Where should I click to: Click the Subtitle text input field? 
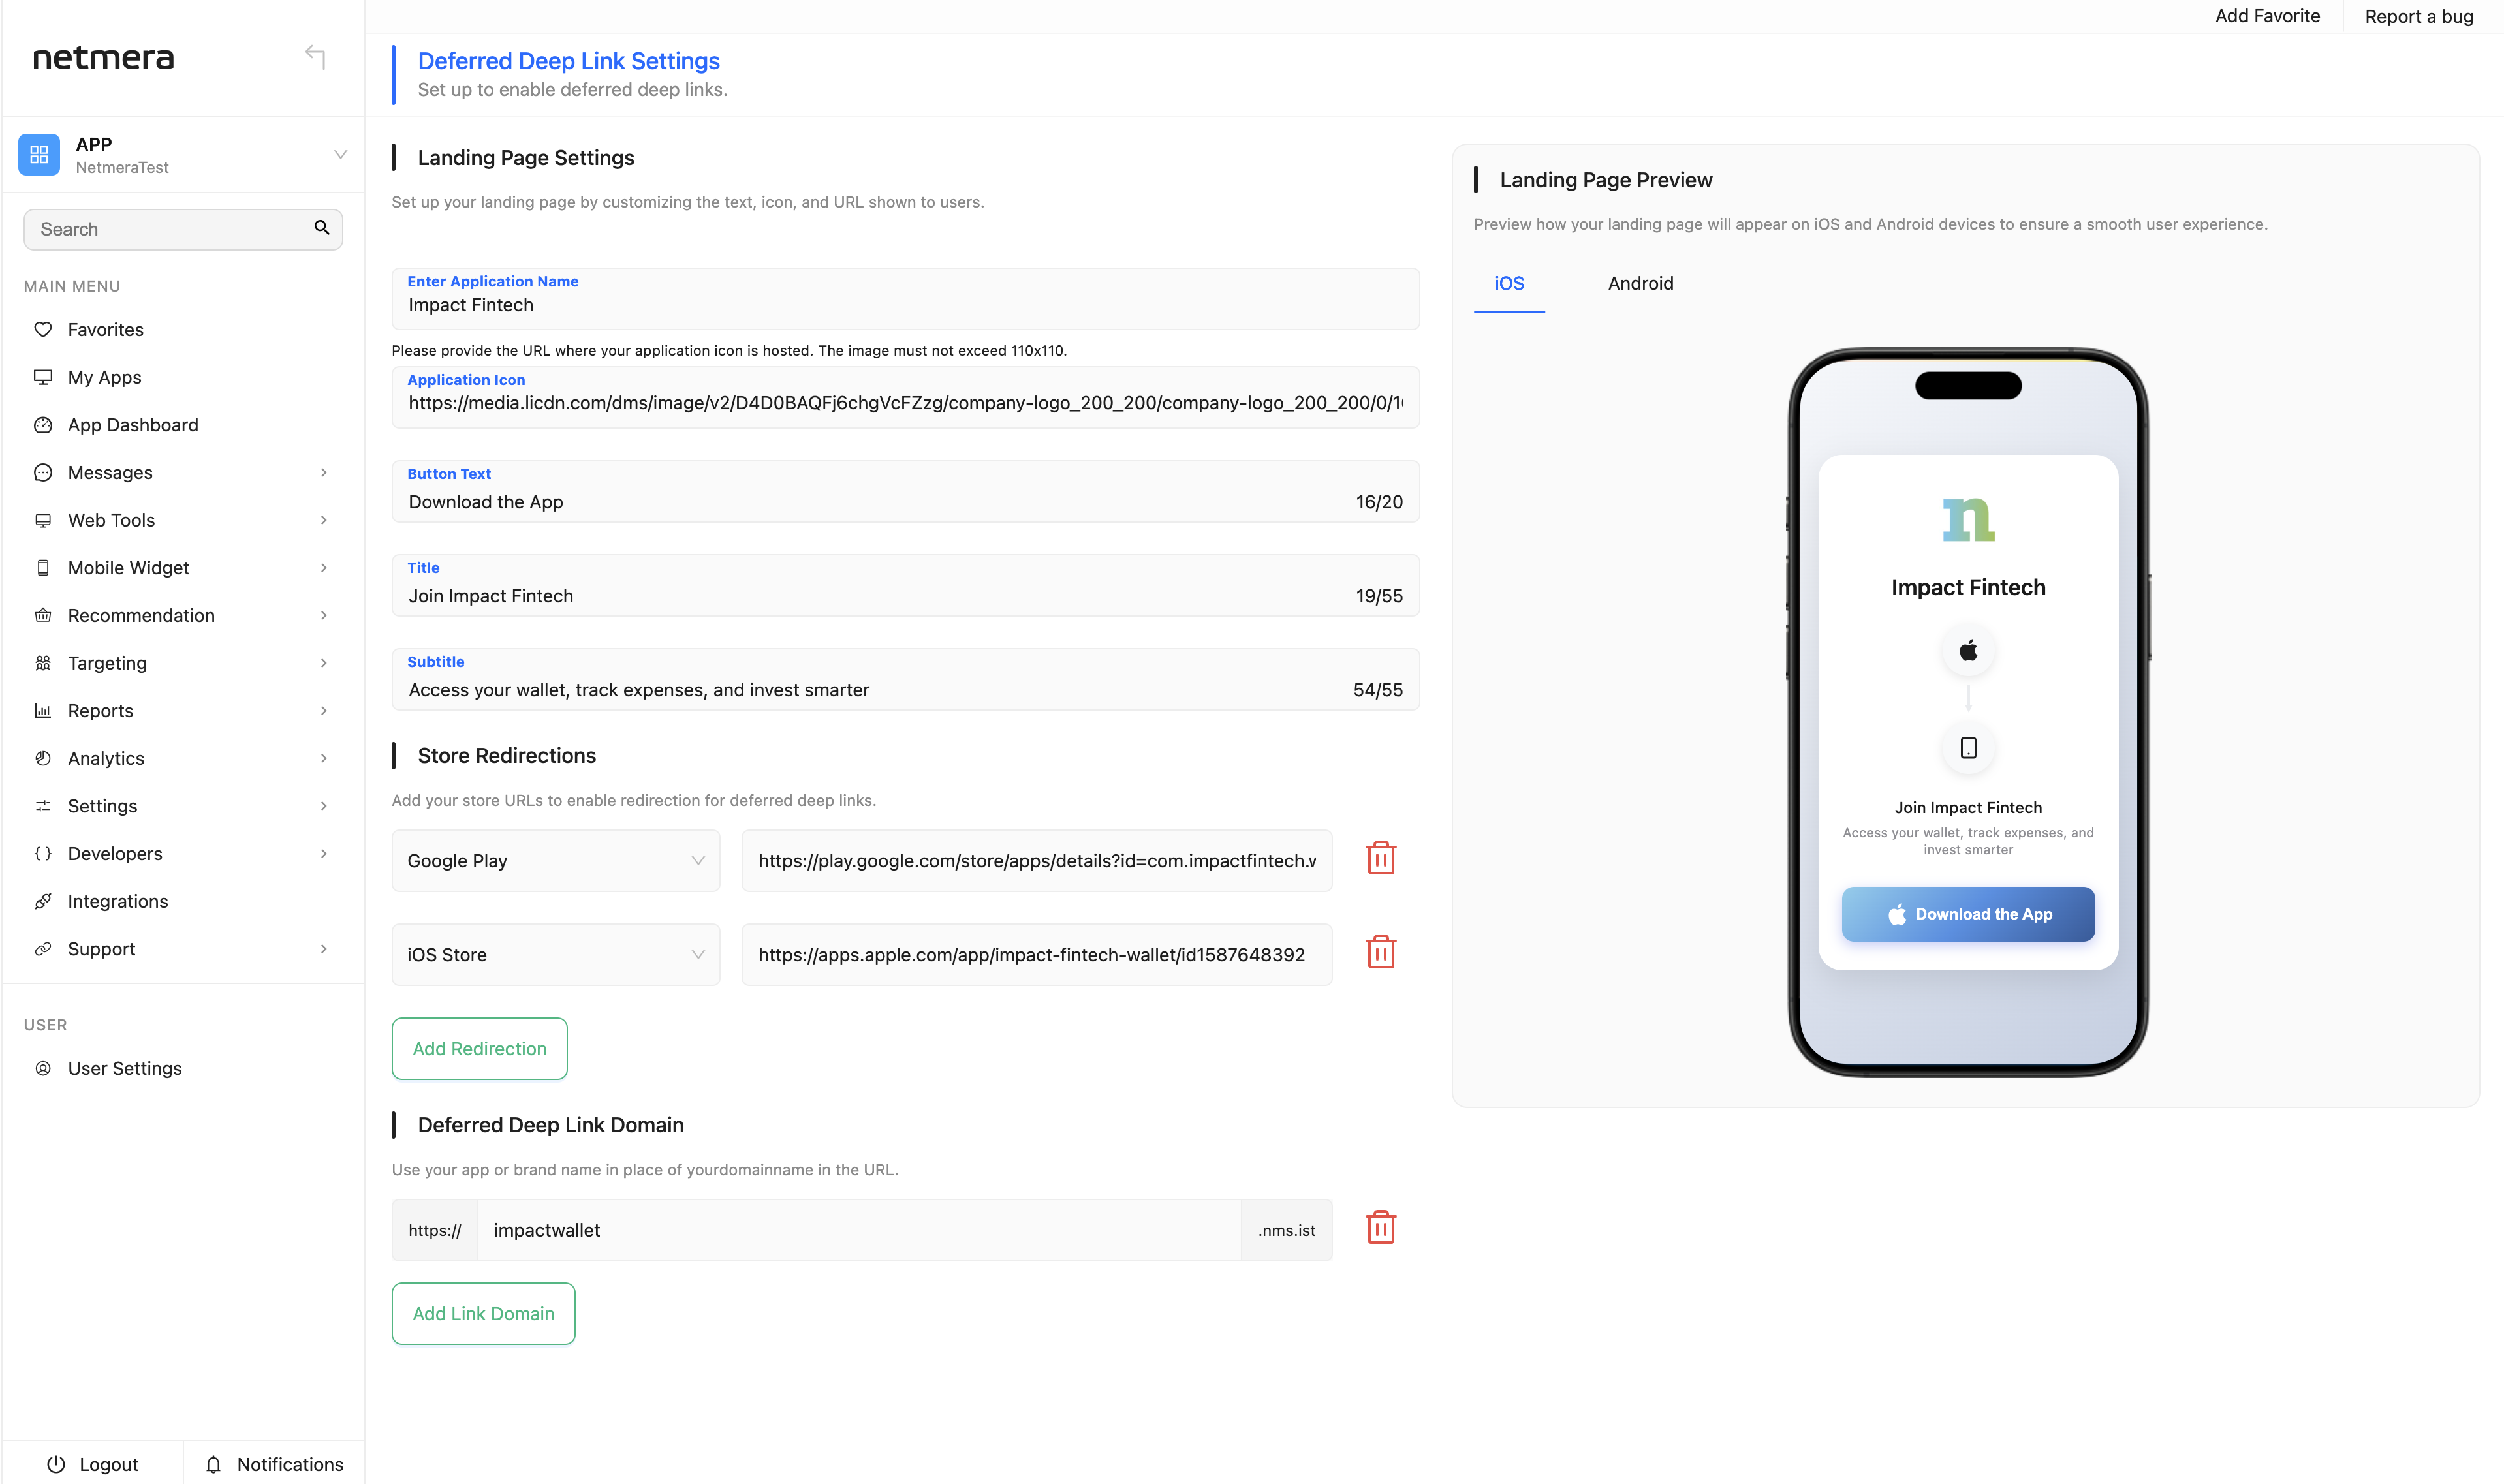(x=870, y=689)
